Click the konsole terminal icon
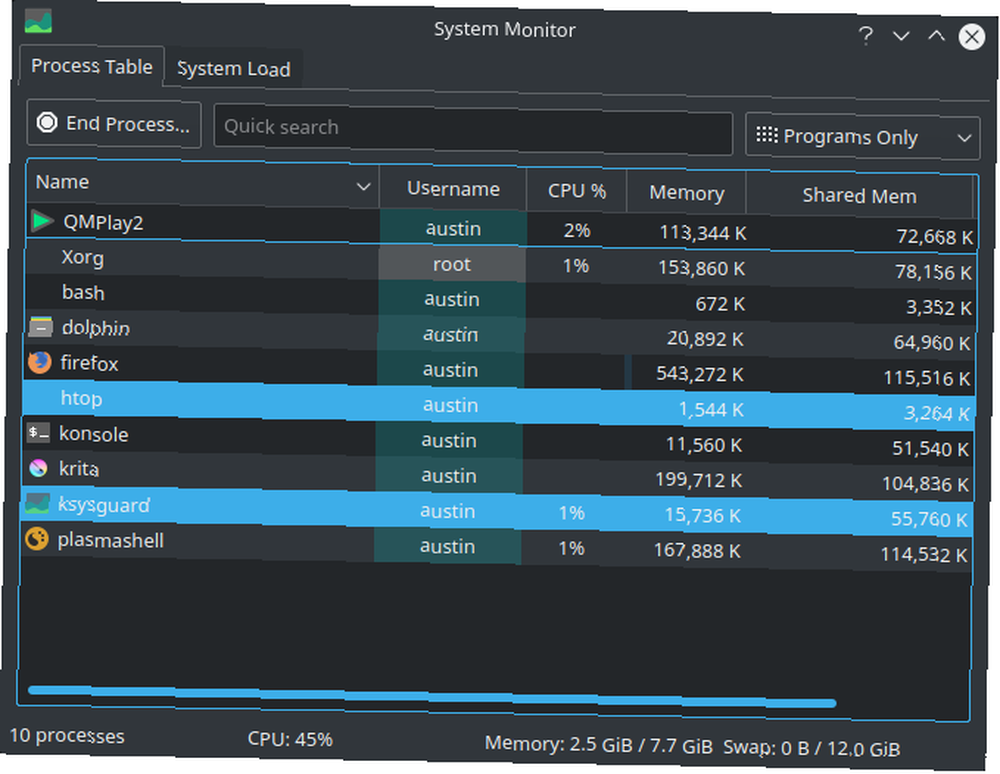The width and height of the screenshot is (1000, 774). tap(38, 433)
